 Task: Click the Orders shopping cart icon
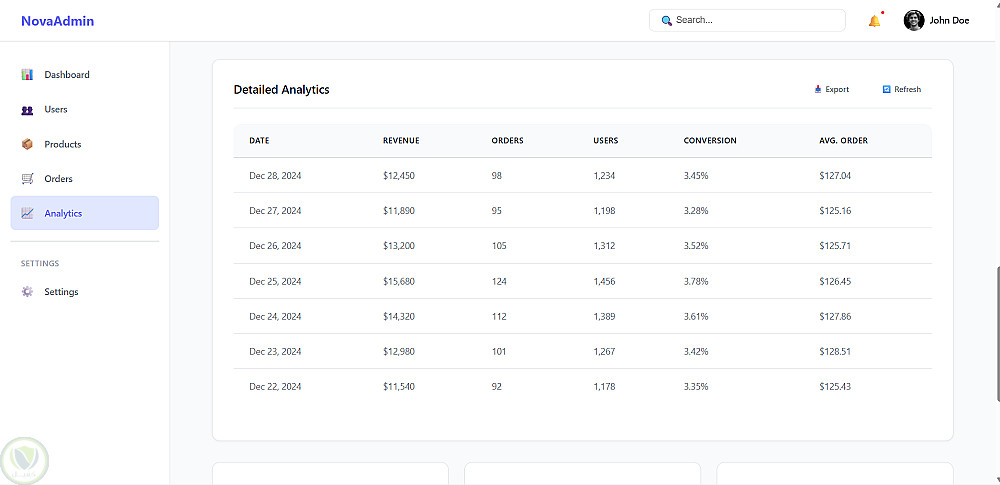(x=27, y=179)
